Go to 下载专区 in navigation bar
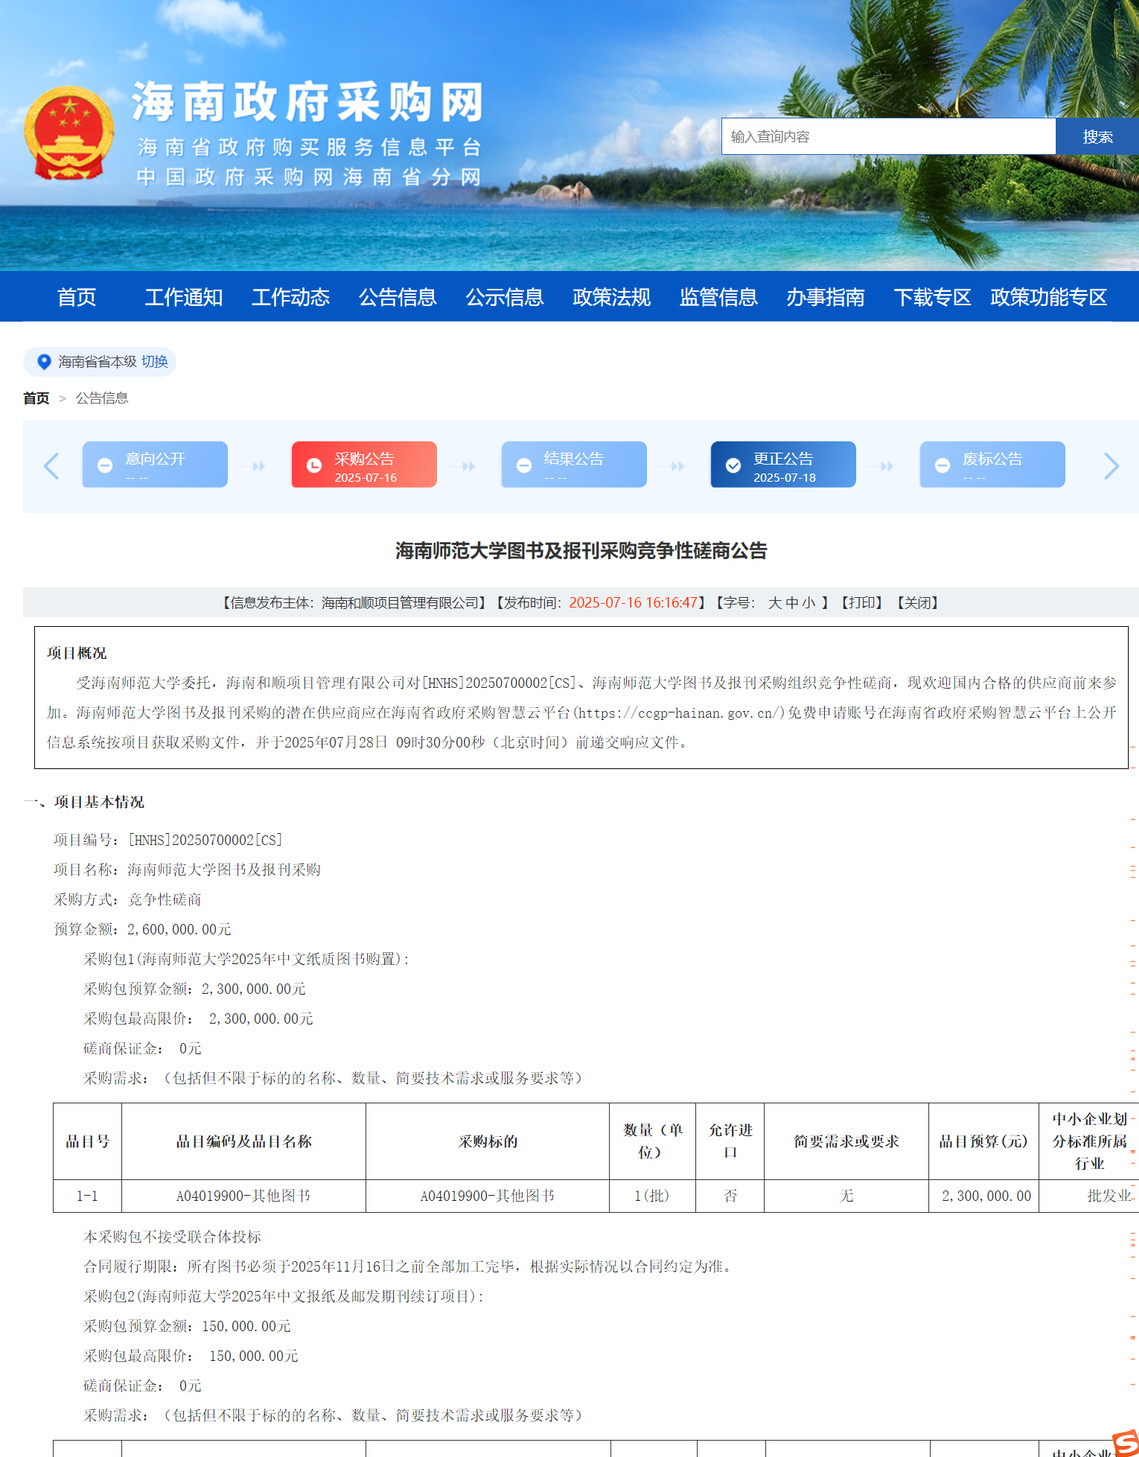 (x=932, y=297)
